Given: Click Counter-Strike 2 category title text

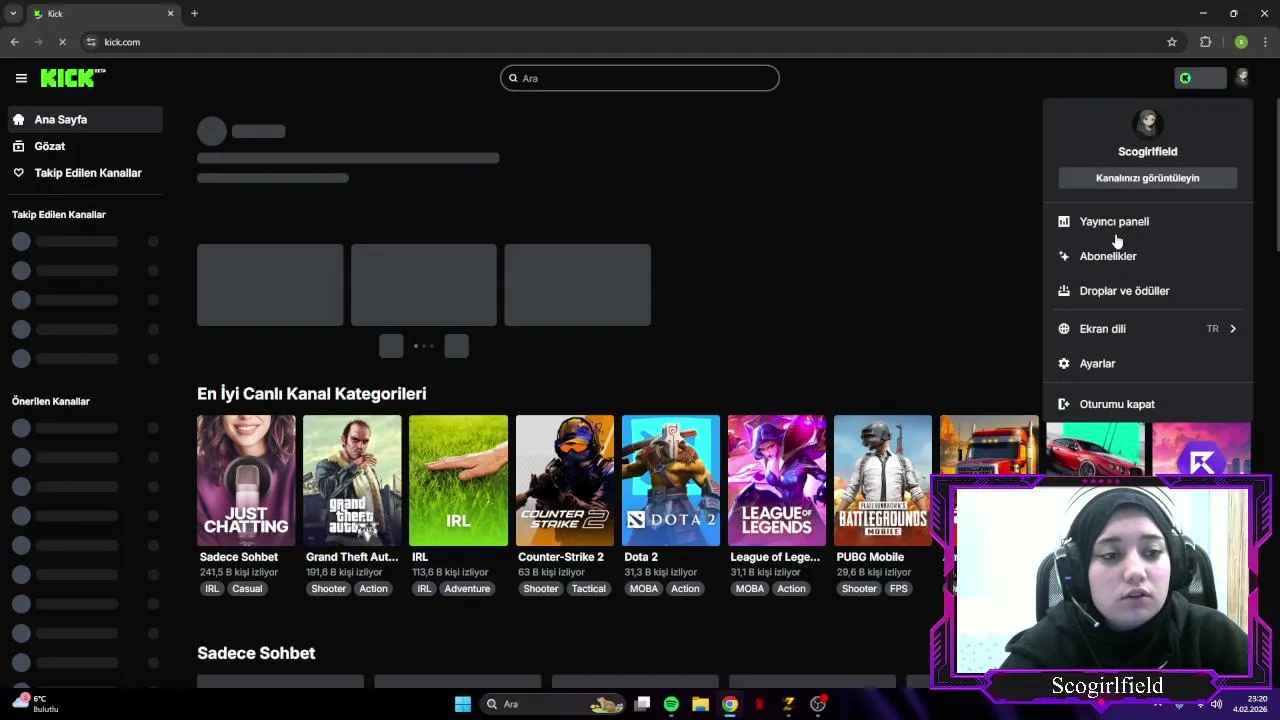Looking at the screenshot, I should pos(561,557).
